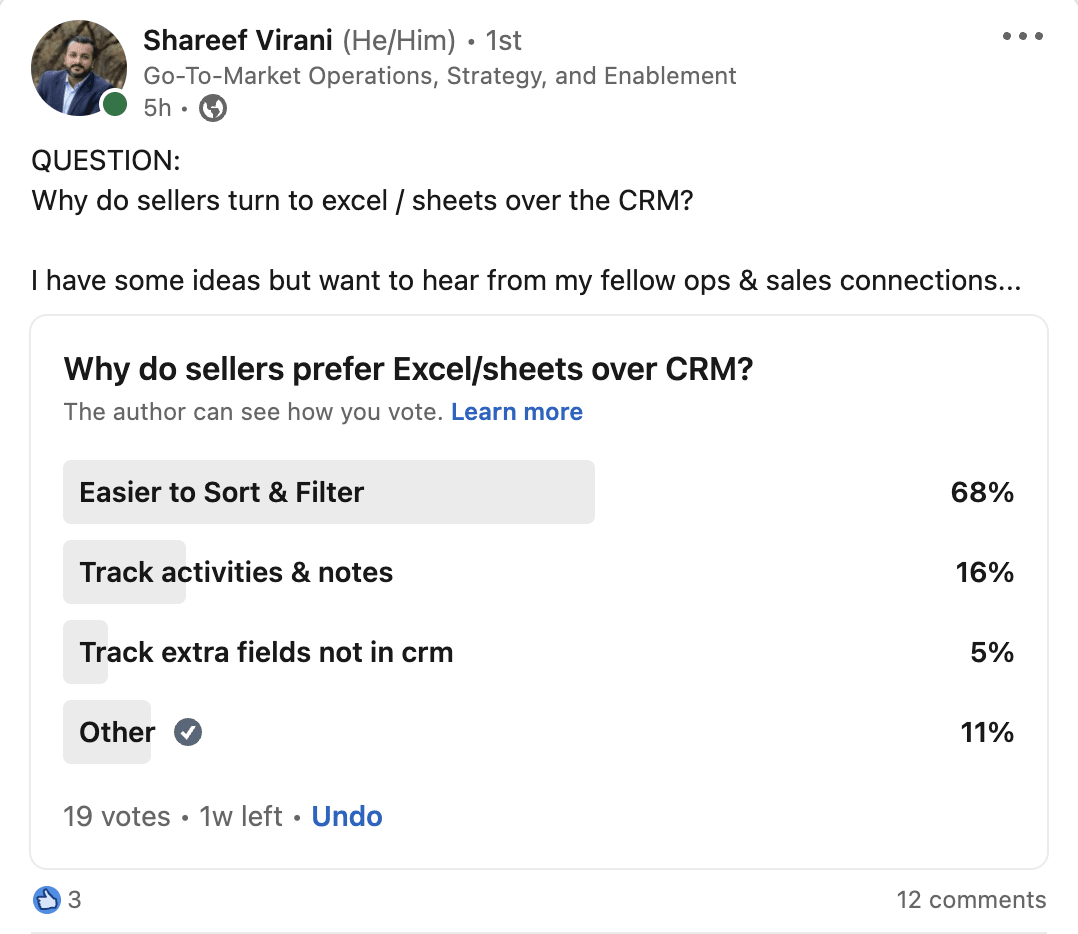Open the three-dot post options menu

coord(1022,37)
